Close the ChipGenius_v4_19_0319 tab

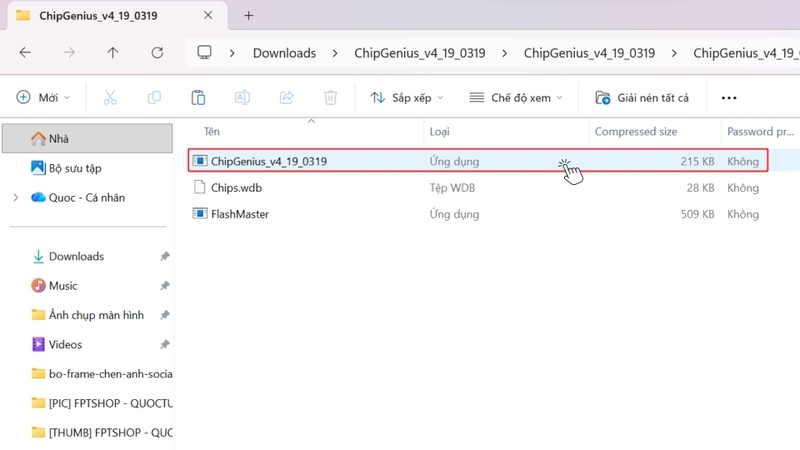pos(208,15)
